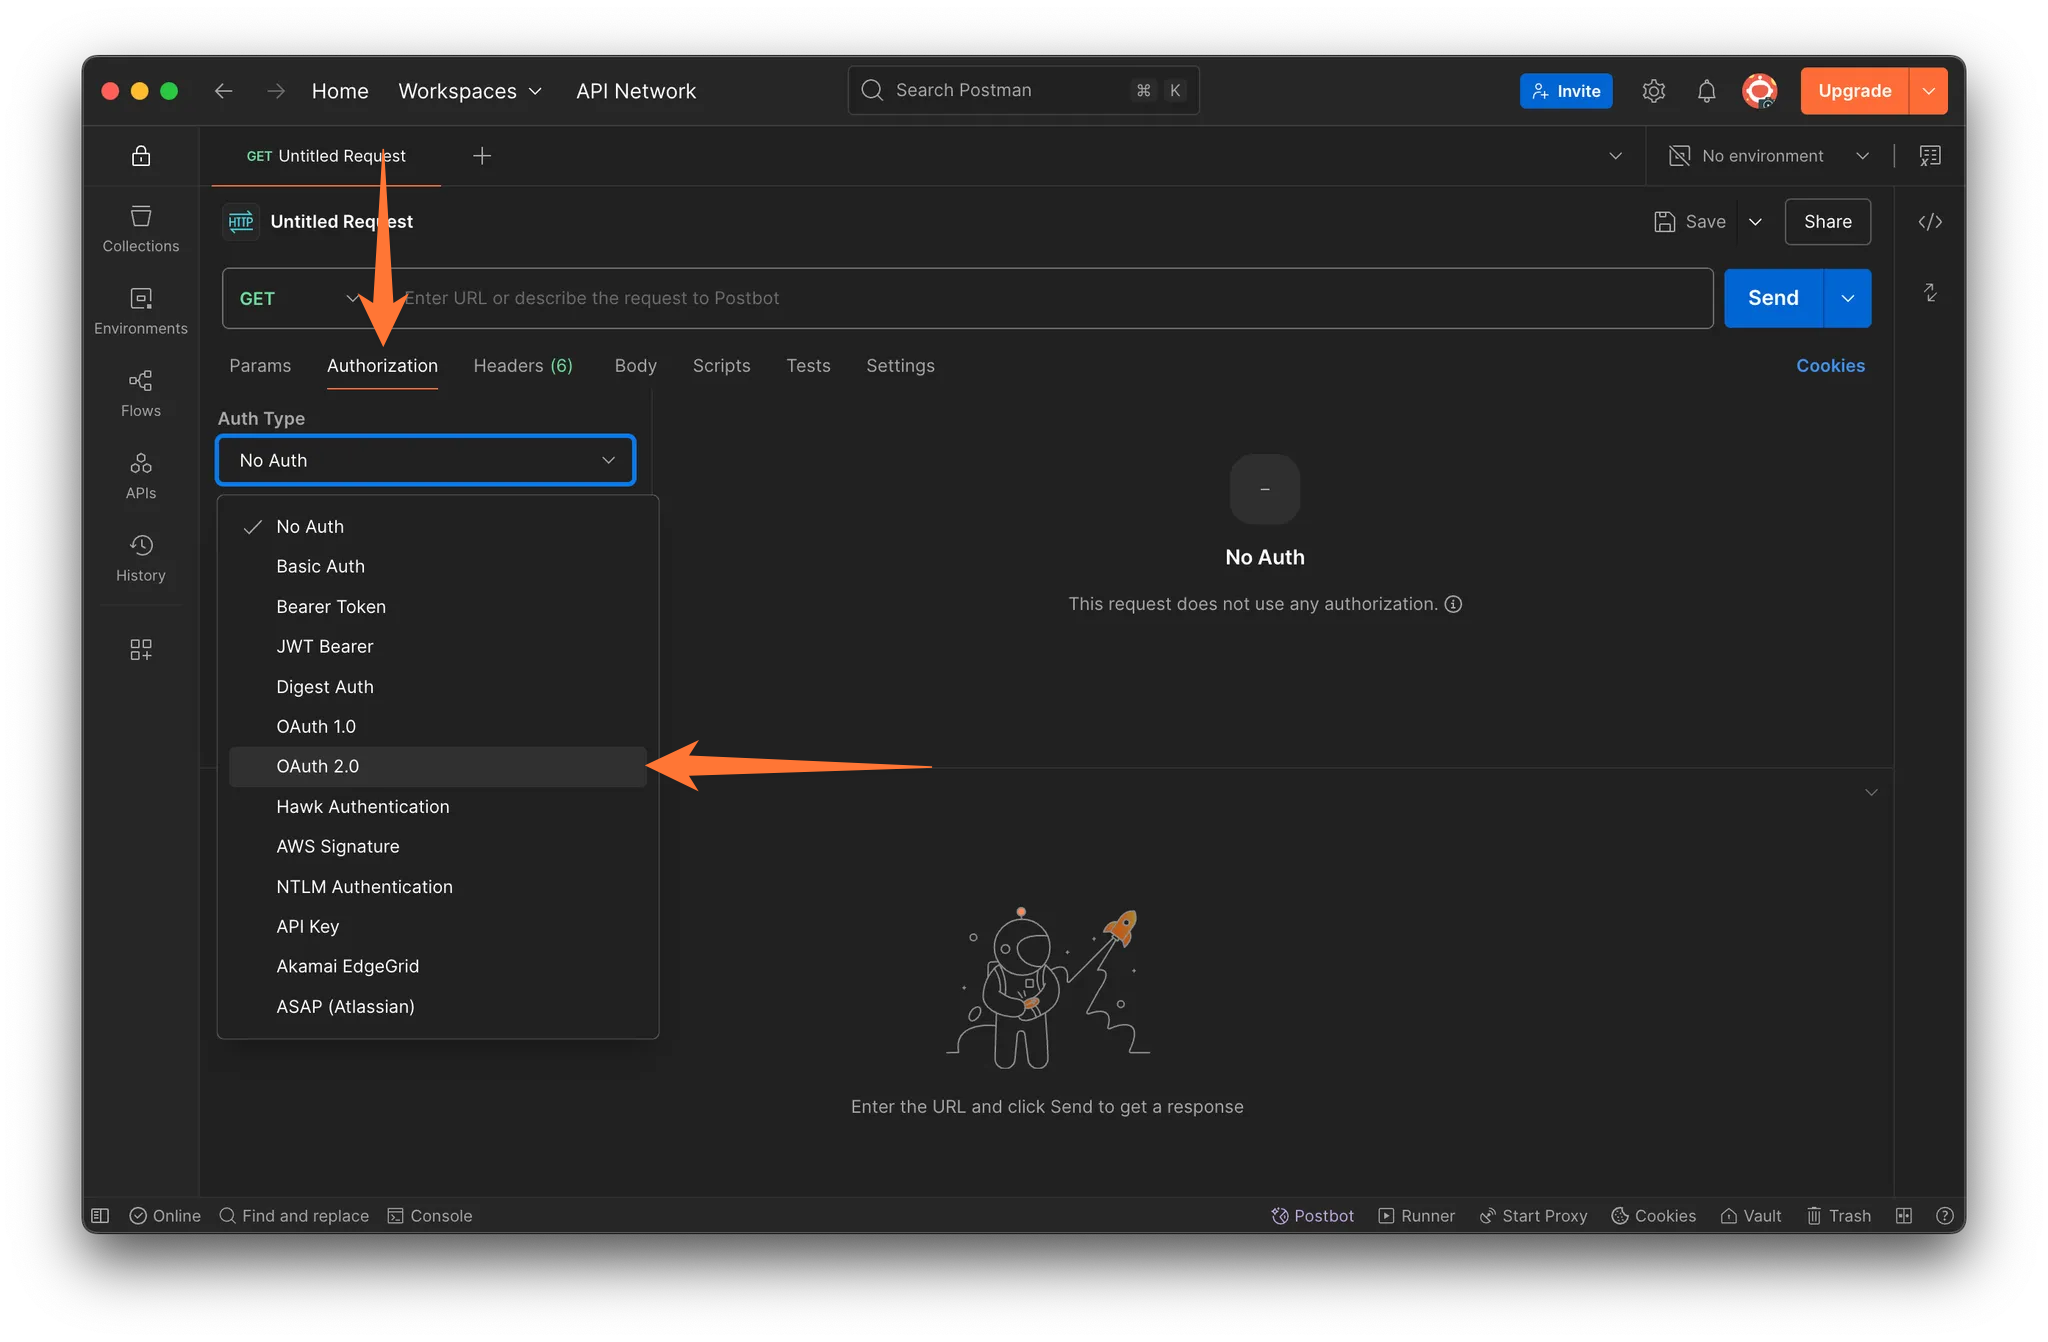Switch to the Body tab
Screen dimensions: 2048x1342
[636, 366]
